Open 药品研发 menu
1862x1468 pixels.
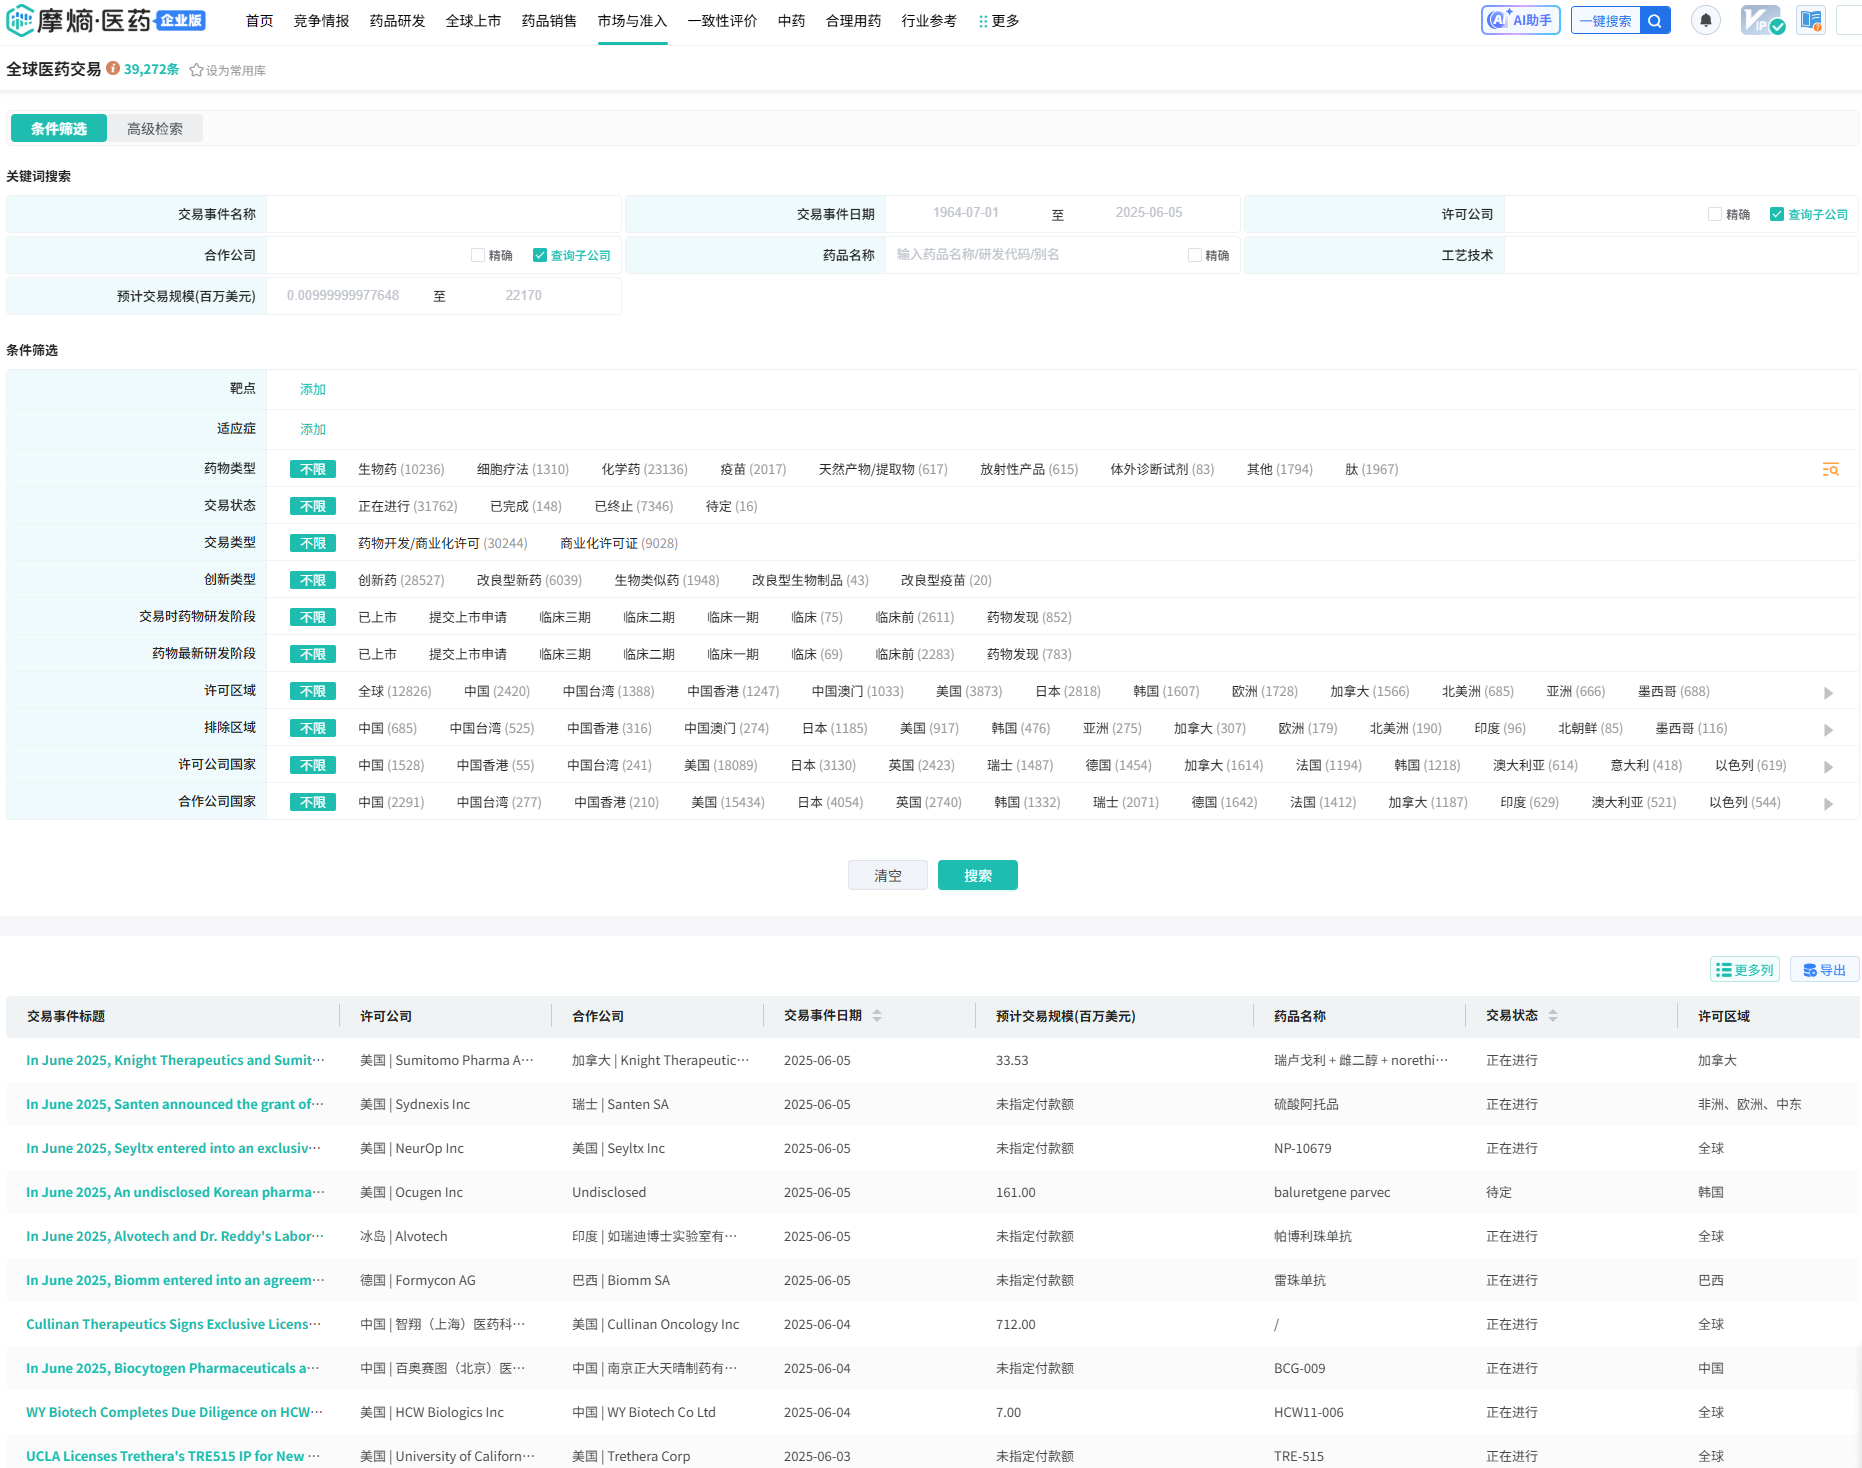click(x=397, y=21)
